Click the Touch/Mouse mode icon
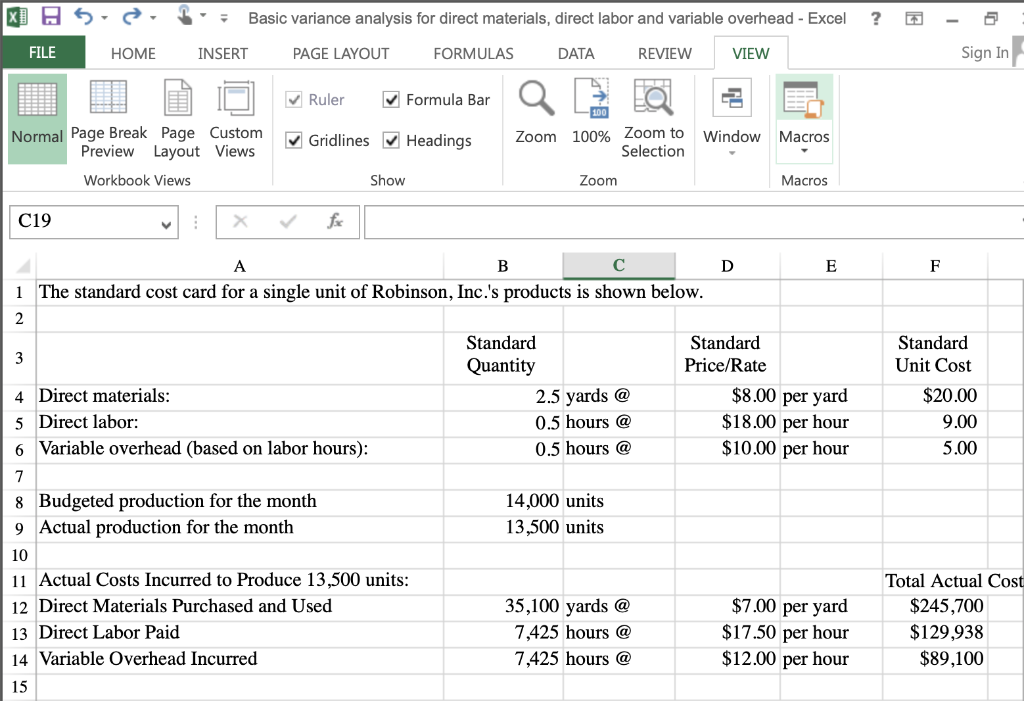Viewport: 1024px width, 701px height. [185, 15]
